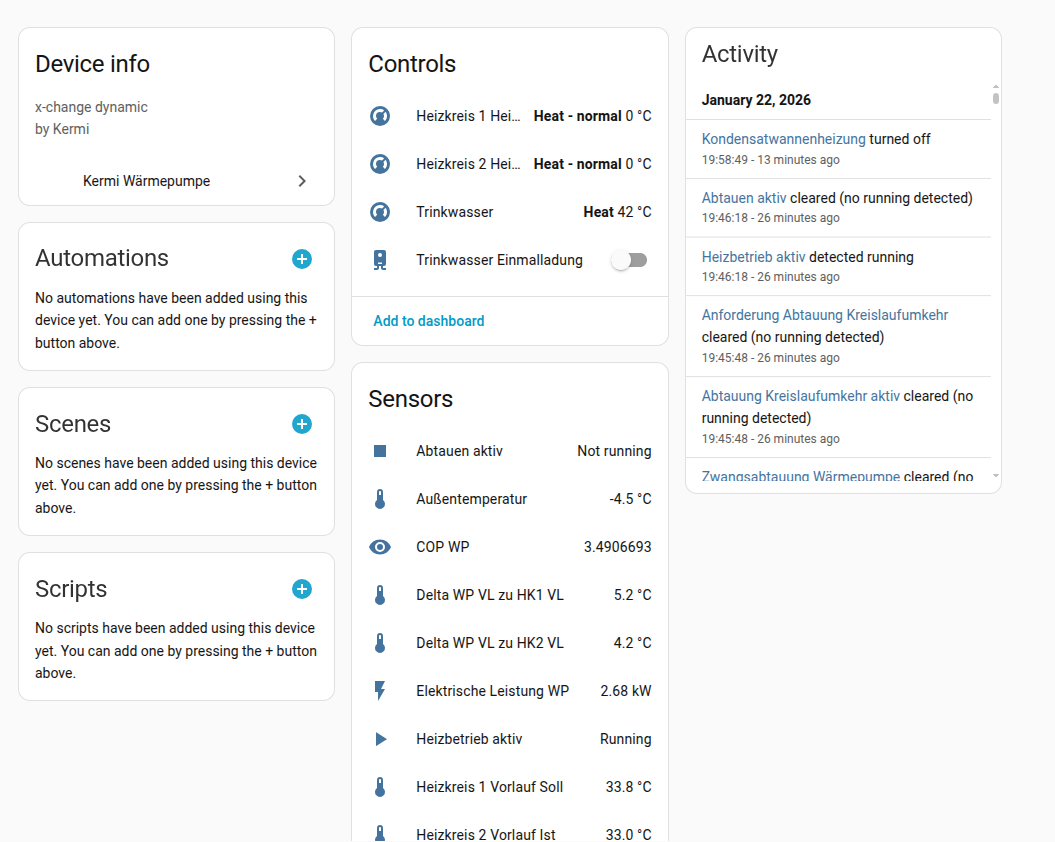Click Add to dashboard

428,321
